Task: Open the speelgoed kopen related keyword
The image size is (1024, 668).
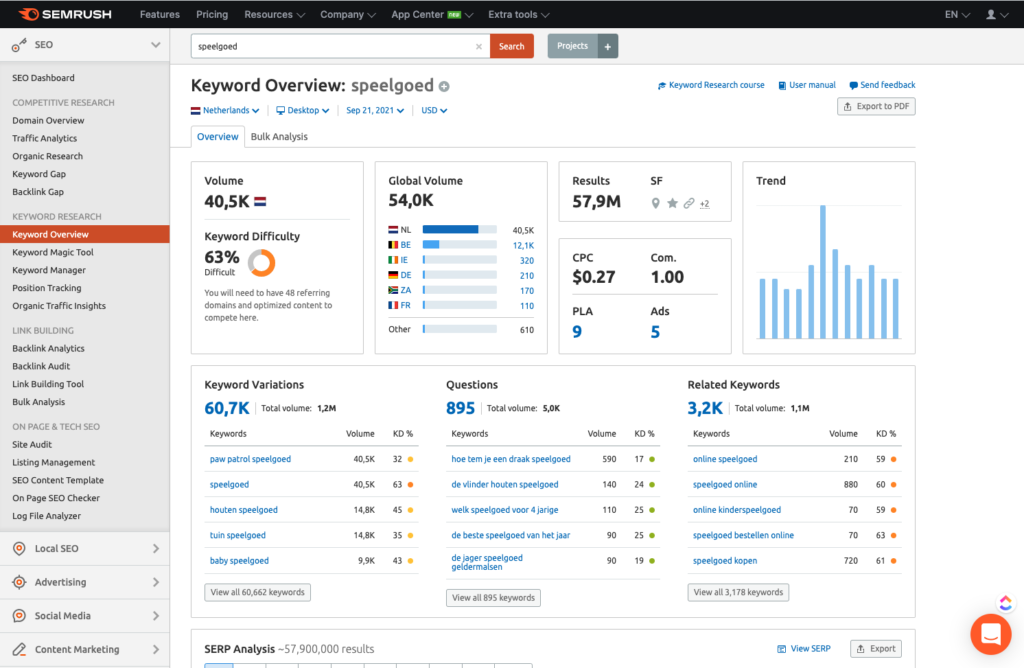Action: pos(725,561)
